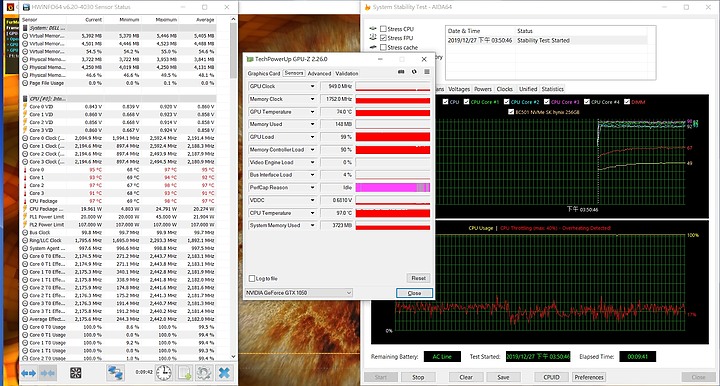
Task: Click the blue X close-sensors icon in HWiNFO
Action: (x=224, y=373)
